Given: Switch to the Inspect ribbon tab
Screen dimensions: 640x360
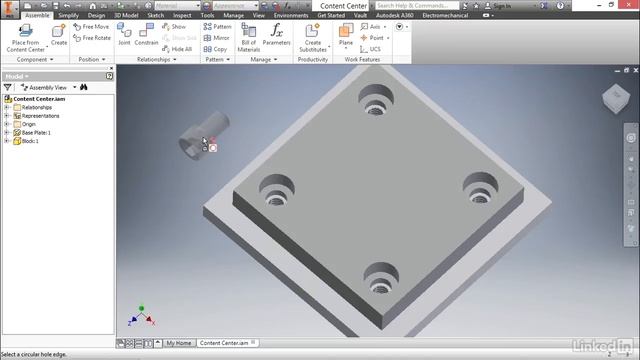Looking at the screenshot, I should 182,16.
